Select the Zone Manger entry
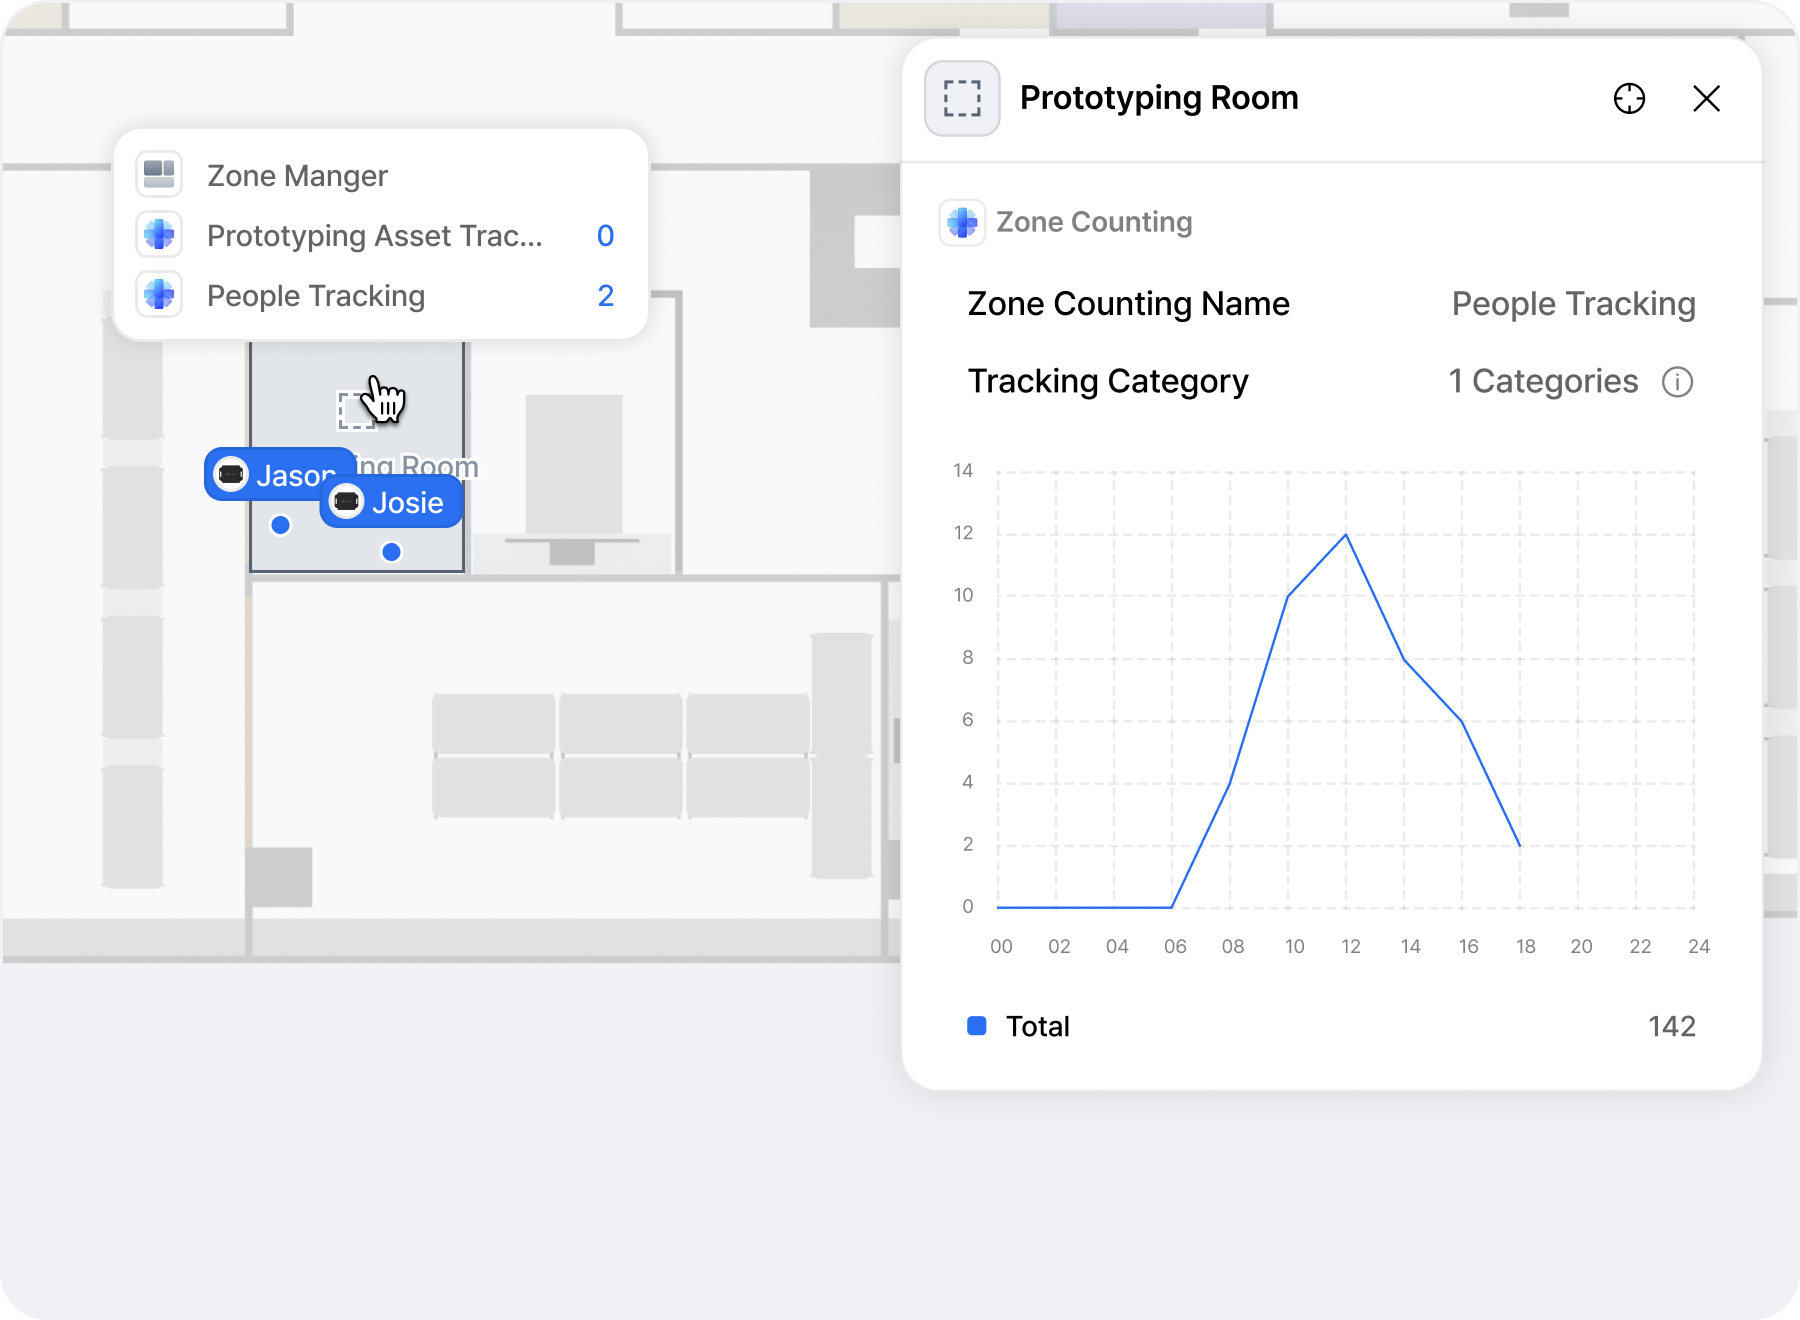 (297, 176)
